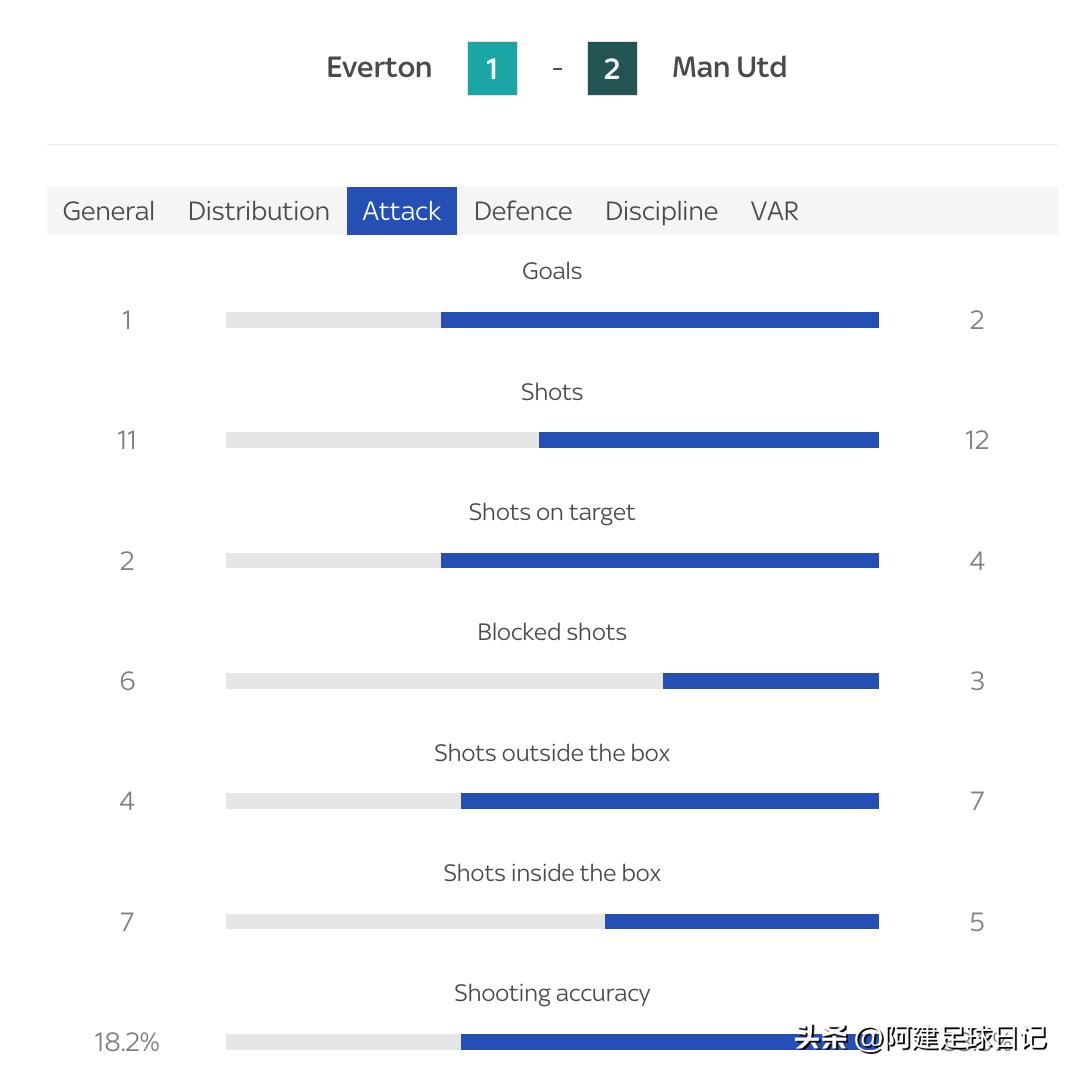Click the Shots inside the box bar
This screenshot has width=1072, height=1076.
click(552, 922)
